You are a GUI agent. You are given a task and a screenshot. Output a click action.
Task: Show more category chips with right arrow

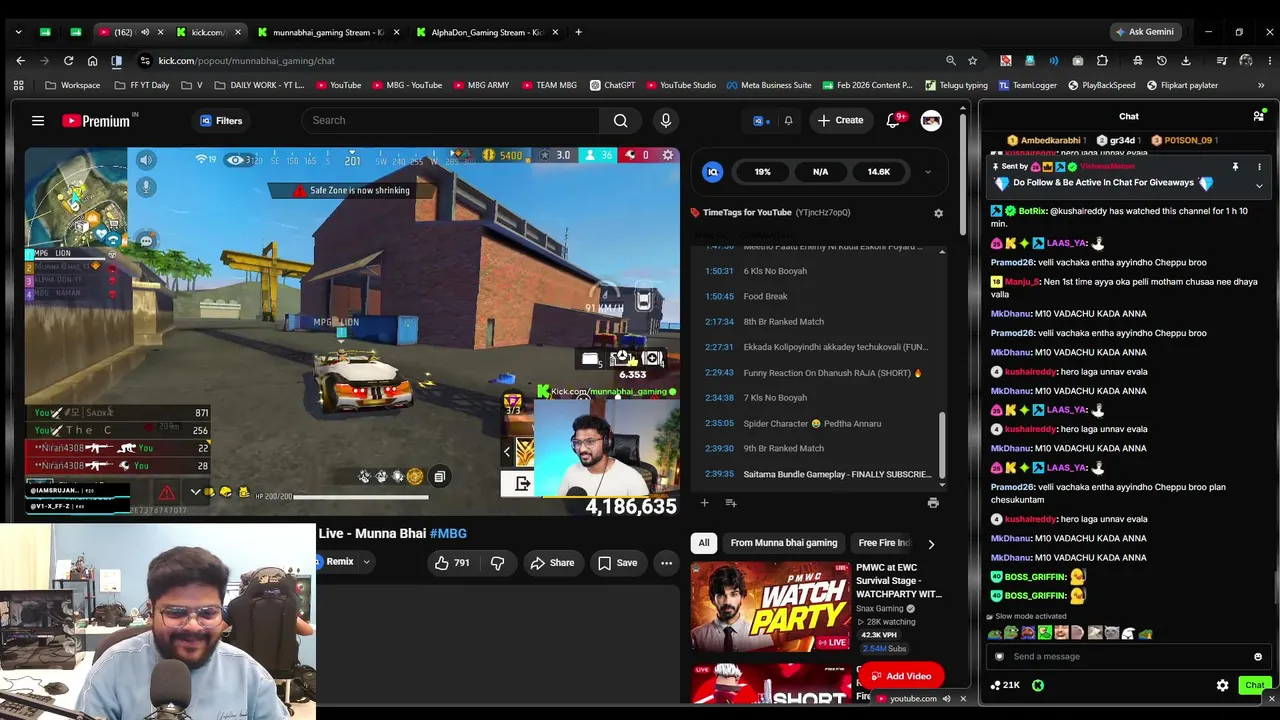pos(931,544)
